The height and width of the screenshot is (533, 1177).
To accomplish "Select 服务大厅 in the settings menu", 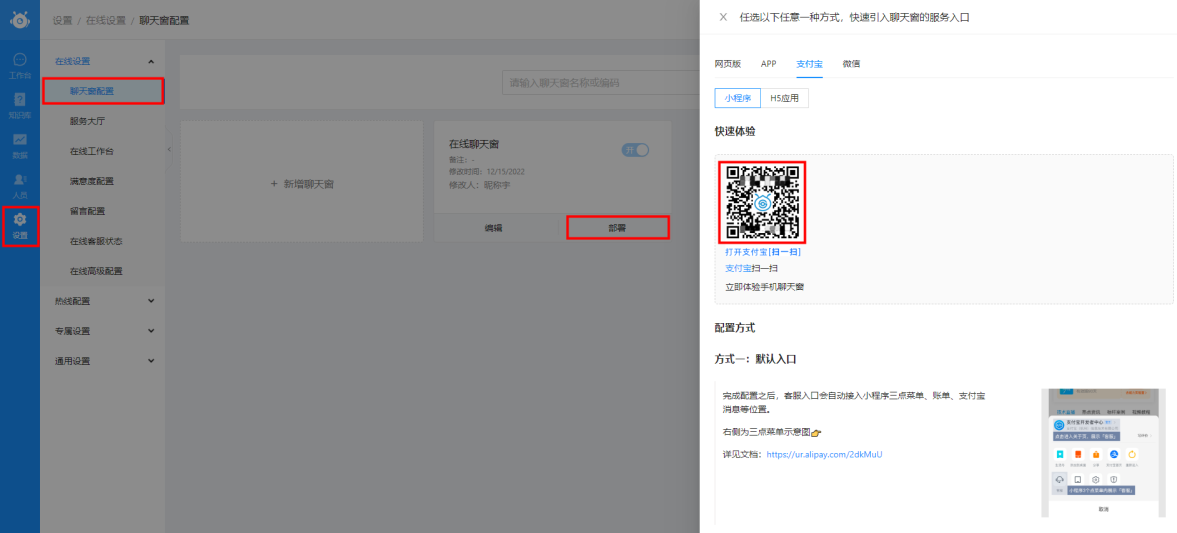I will tap(104, 121).
